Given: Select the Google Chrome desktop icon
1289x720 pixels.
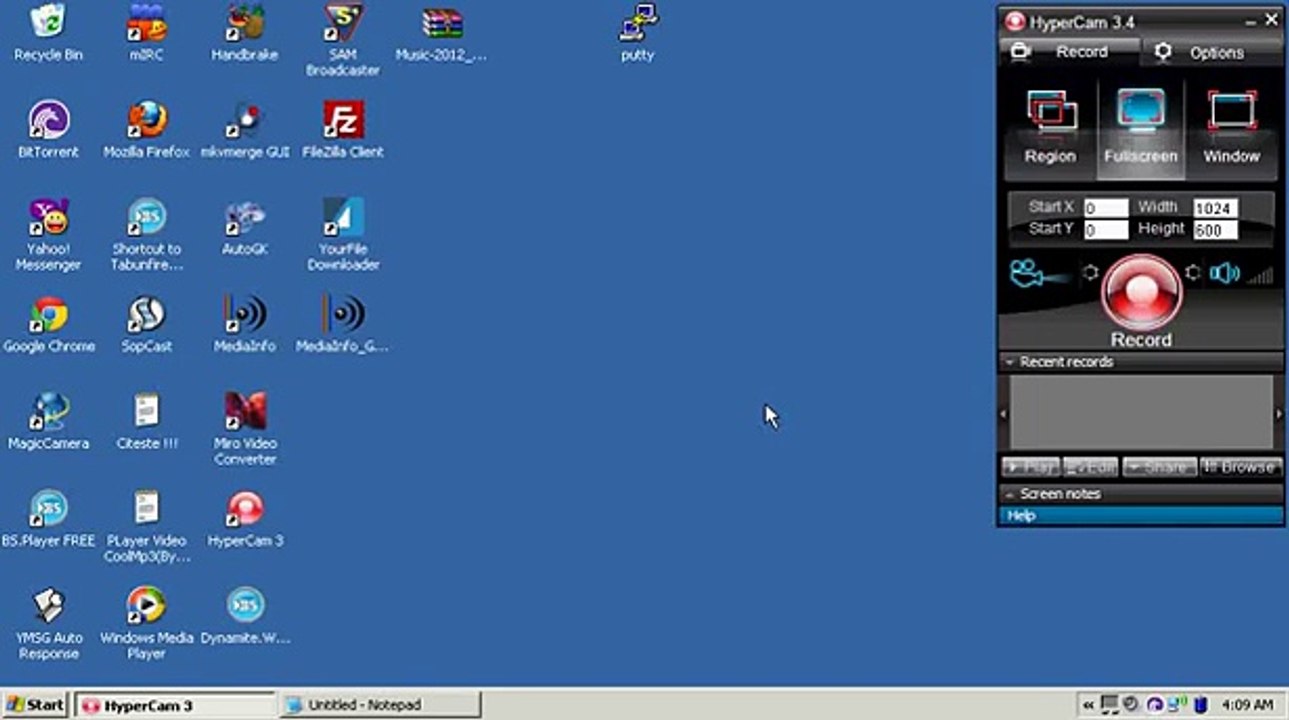Looking at the screenshot, I should point(48,324).
